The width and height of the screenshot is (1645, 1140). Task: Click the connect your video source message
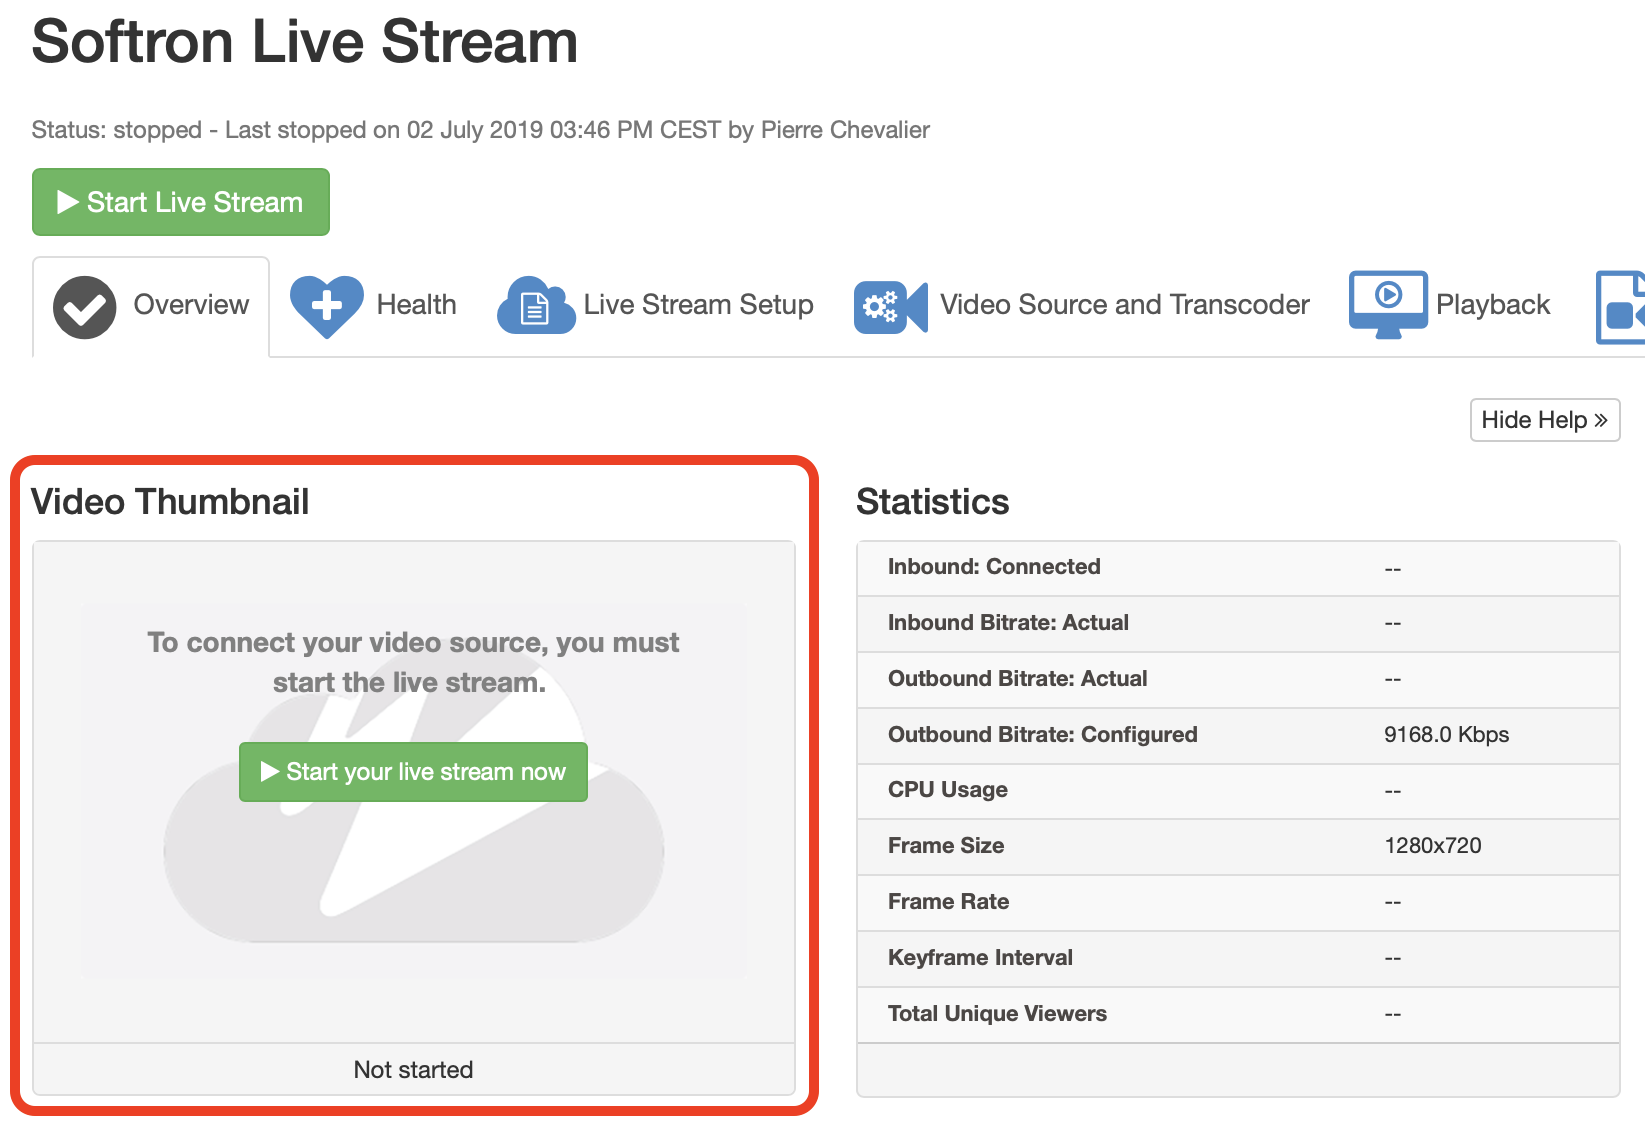(412, 662)
